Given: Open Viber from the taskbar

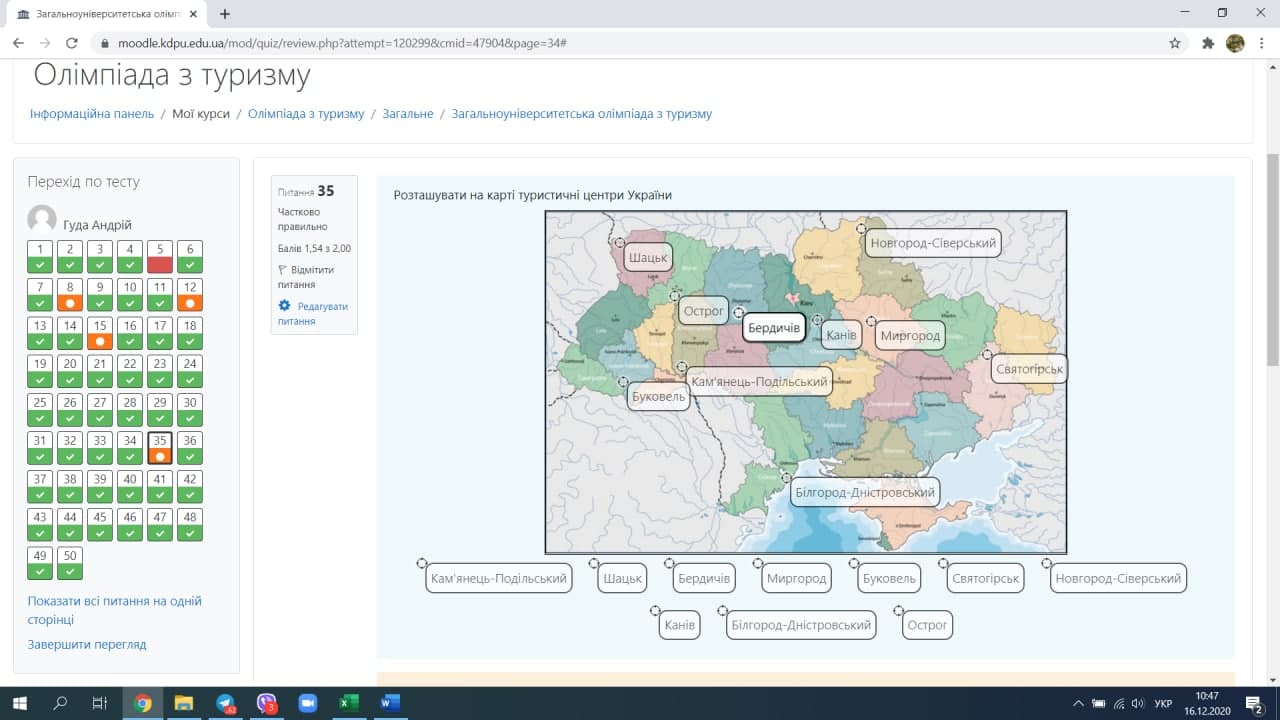Looking at the screenshot, I should coord(266,703).
